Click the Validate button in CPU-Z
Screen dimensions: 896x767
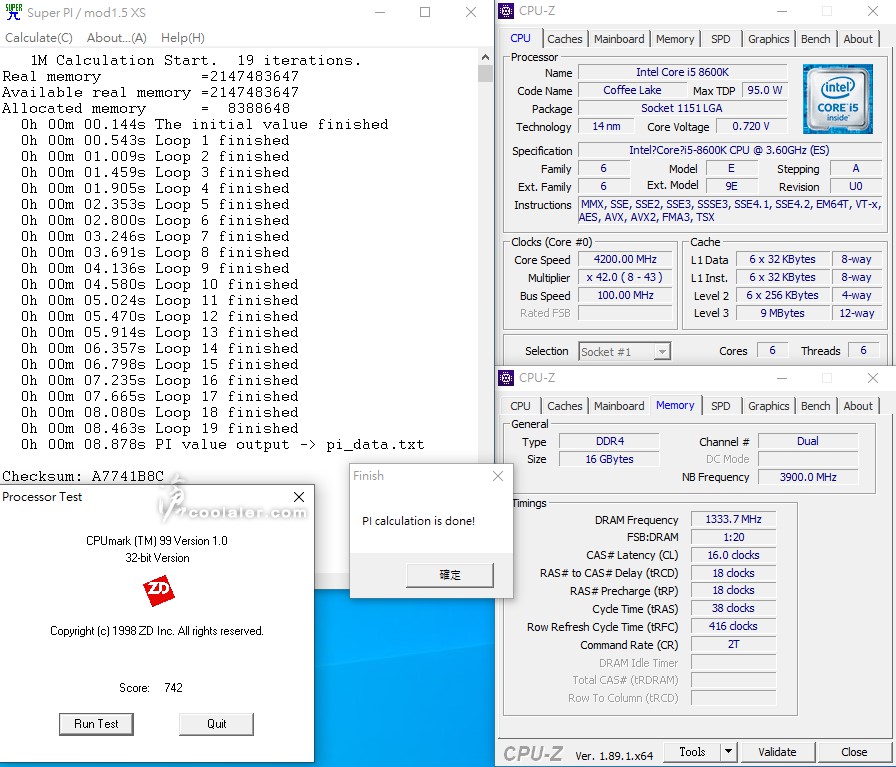pyautogui.click(x=777, y=752)
